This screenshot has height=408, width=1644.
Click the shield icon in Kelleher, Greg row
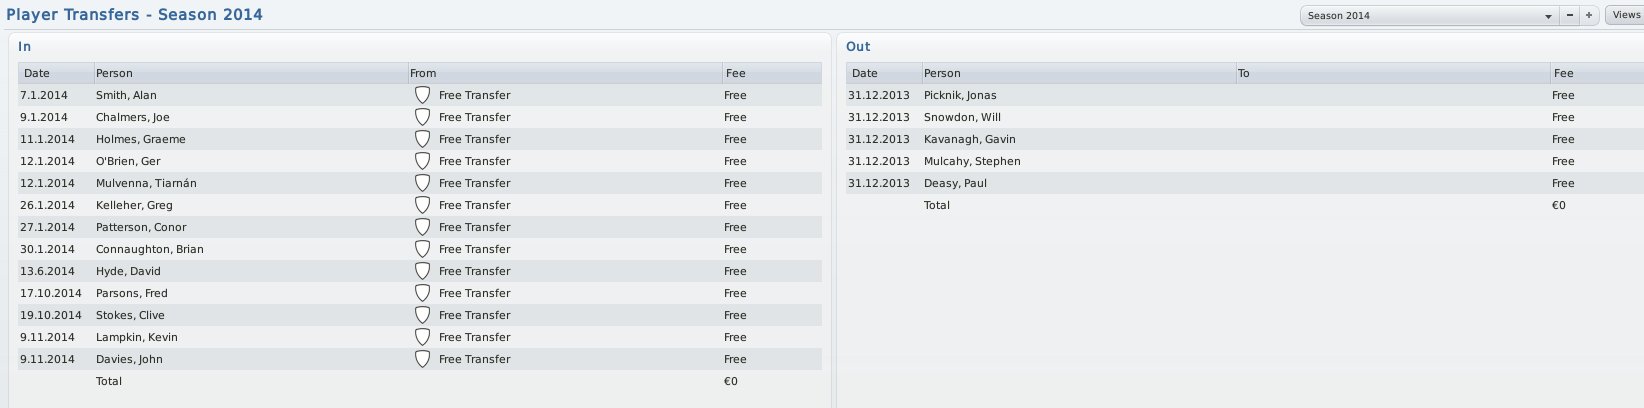click(422, 205)
